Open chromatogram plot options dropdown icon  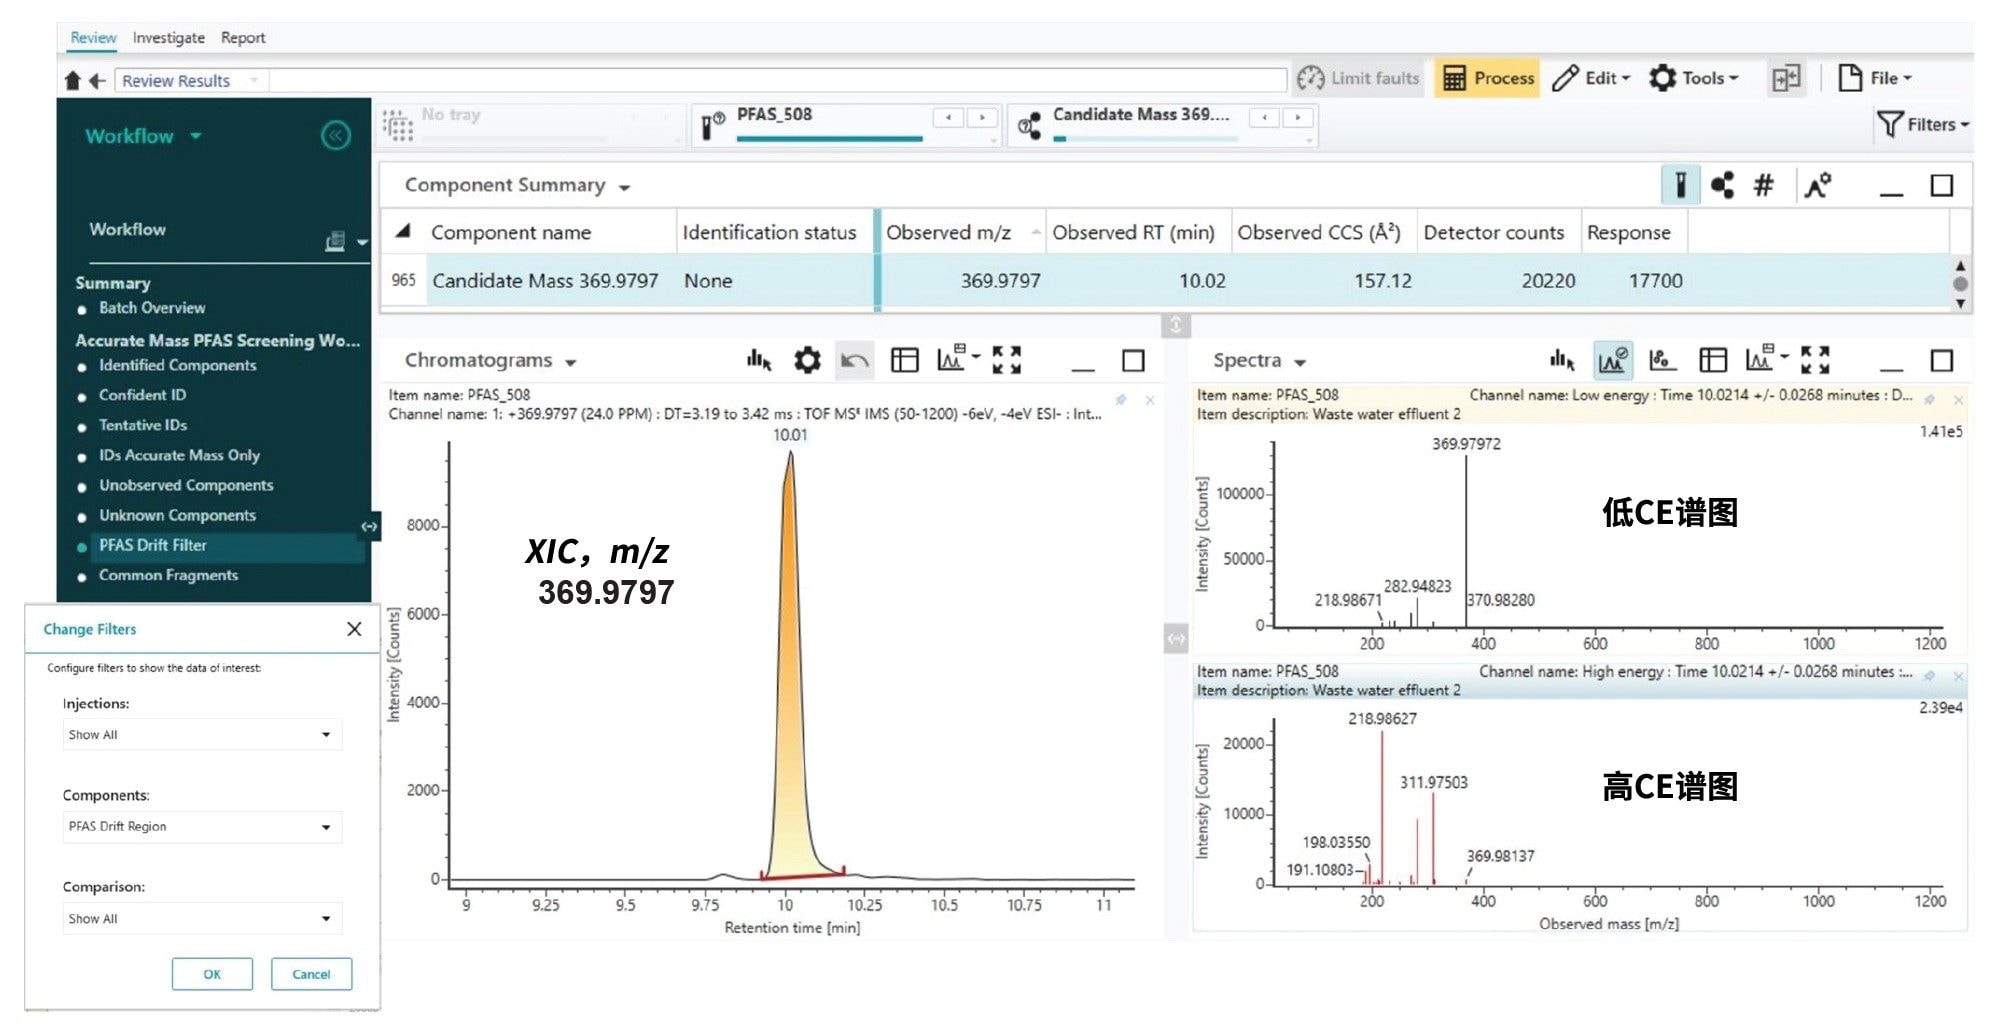958,358
